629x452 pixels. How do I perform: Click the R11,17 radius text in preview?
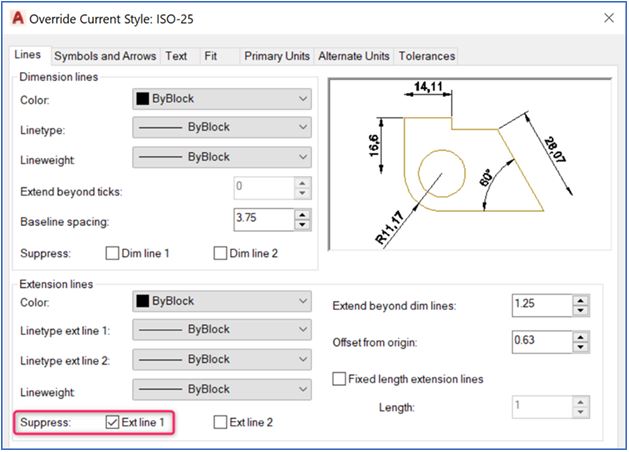pos(390,227)
